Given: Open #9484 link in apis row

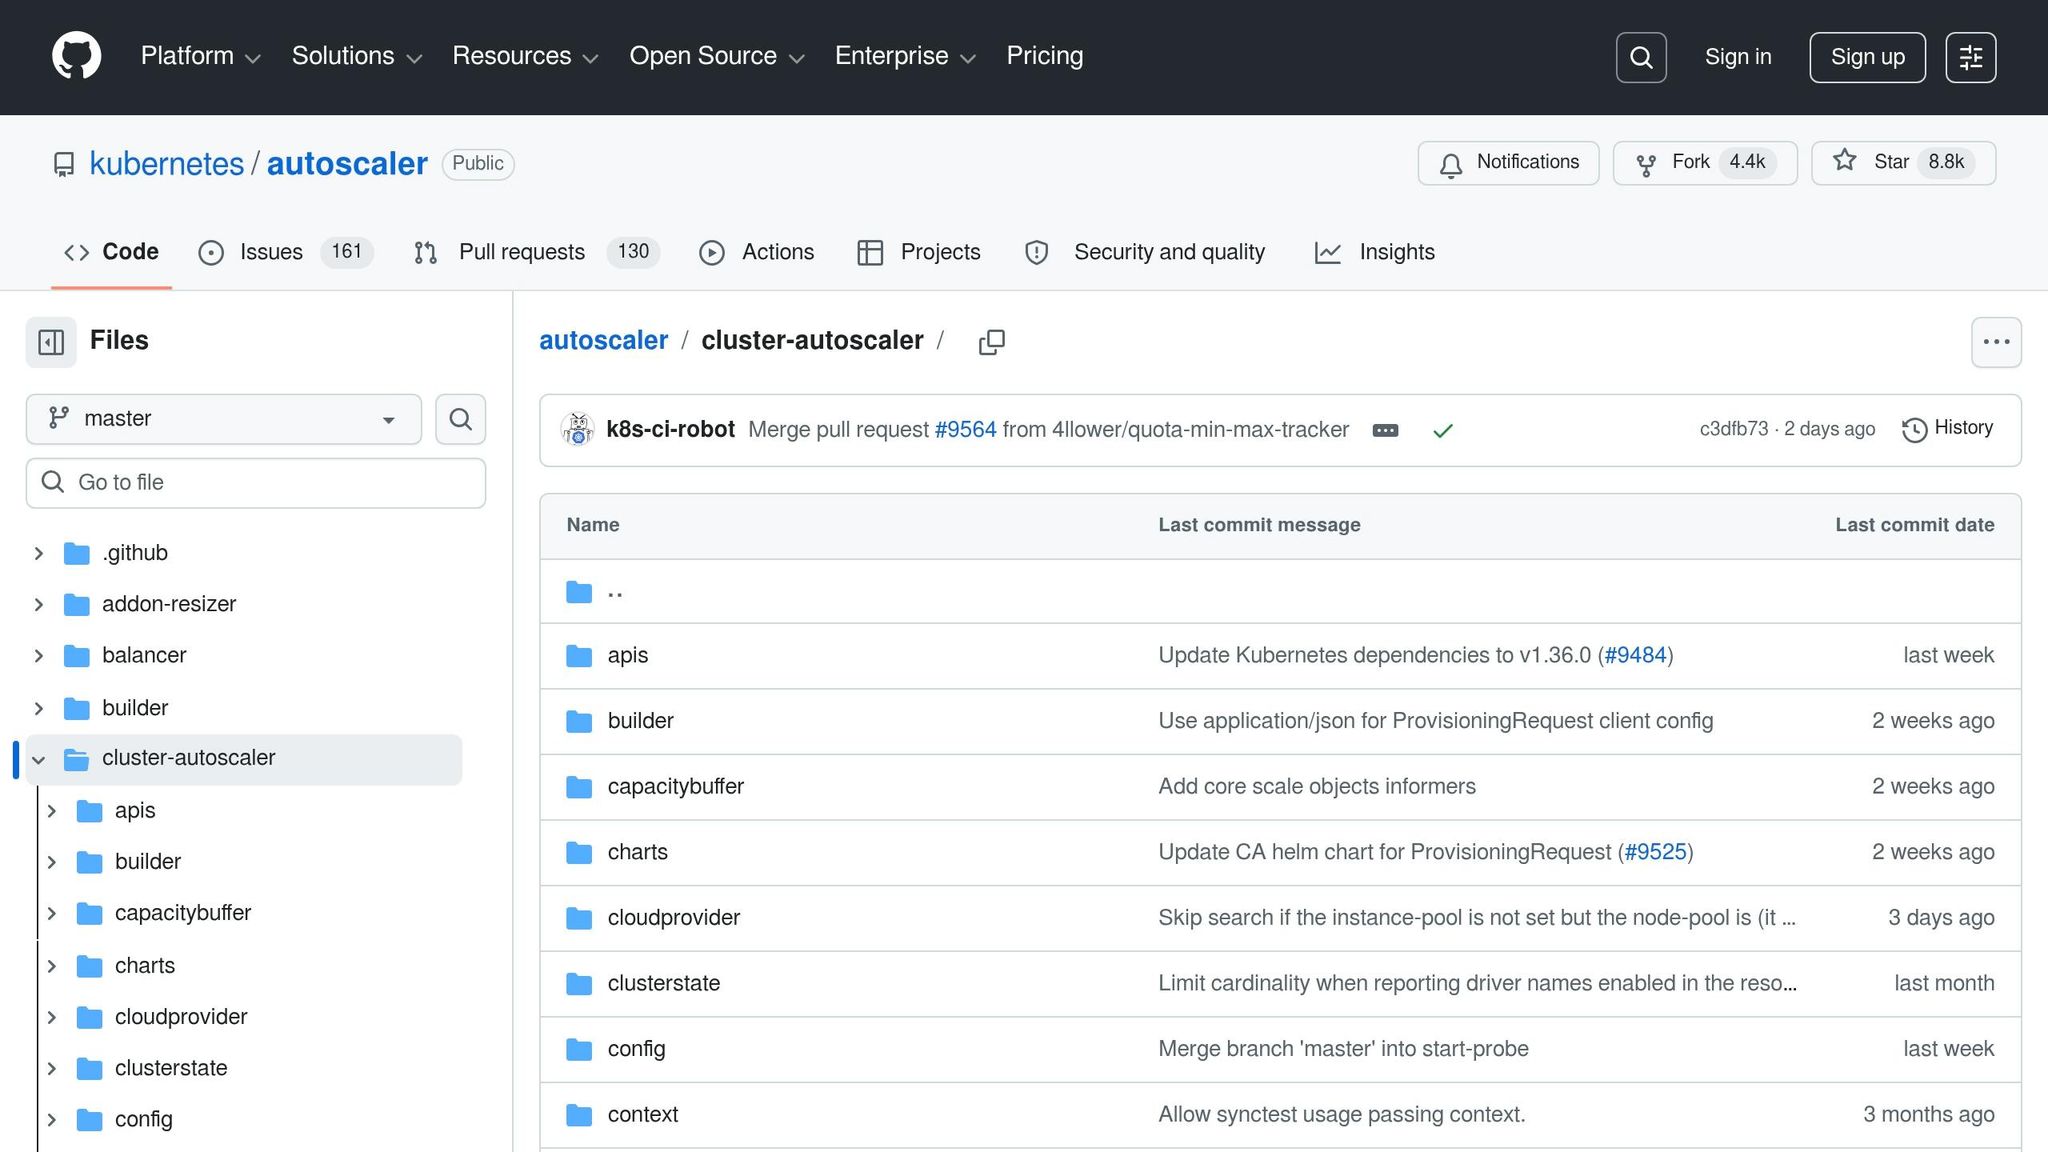Looking at the screenshot, I should 1635,656.
